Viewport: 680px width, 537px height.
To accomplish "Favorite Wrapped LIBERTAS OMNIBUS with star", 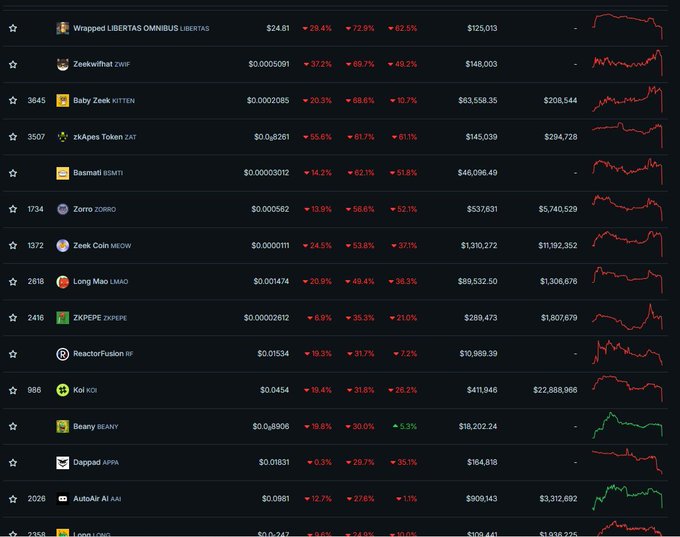I will click(13, 28).
